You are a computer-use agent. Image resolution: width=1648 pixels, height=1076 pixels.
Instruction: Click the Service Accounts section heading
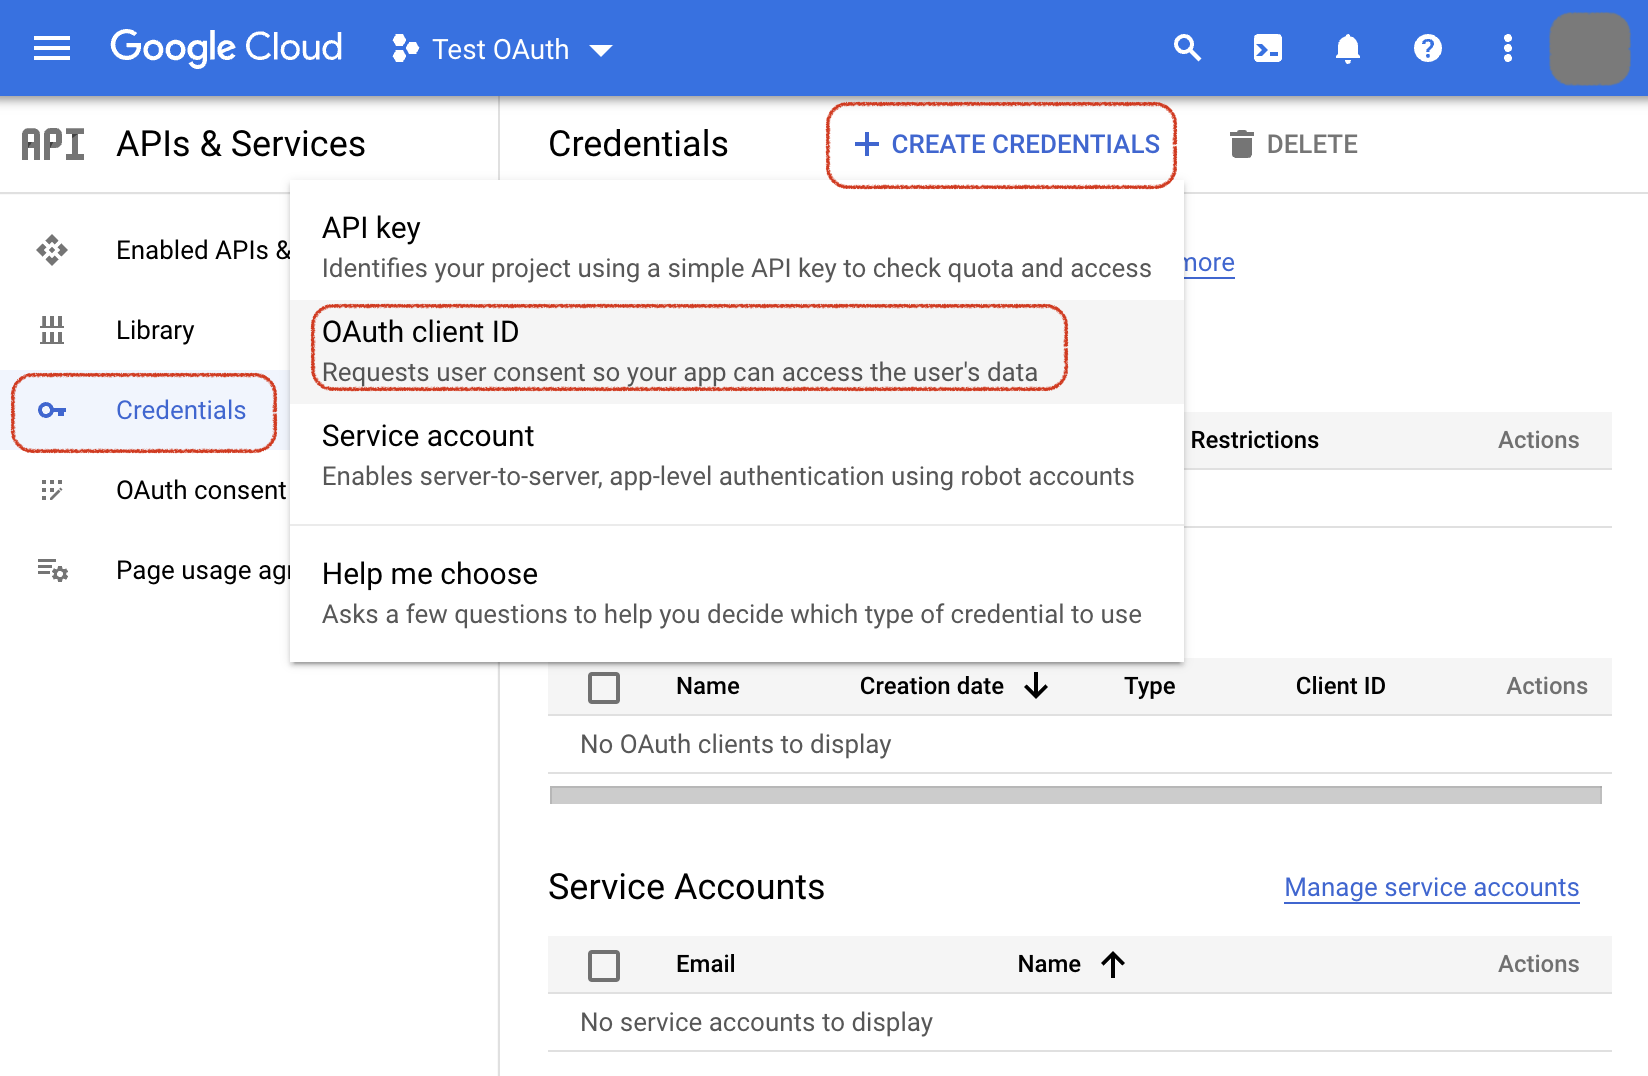coord(687,887)
